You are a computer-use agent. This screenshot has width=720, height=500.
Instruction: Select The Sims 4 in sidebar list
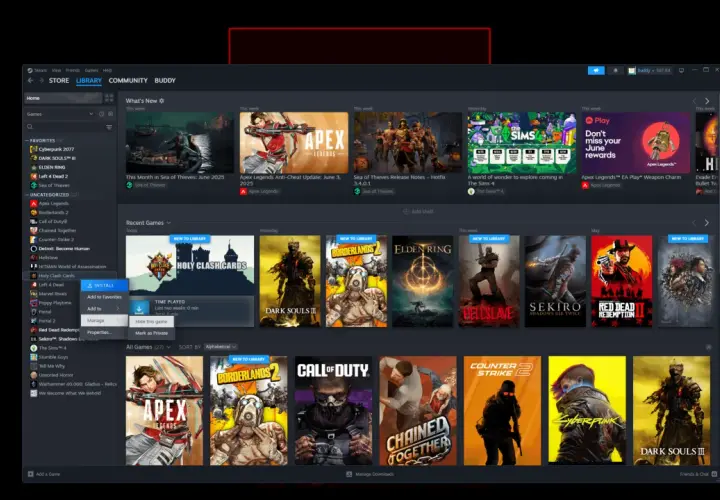[x=52, y=348]
